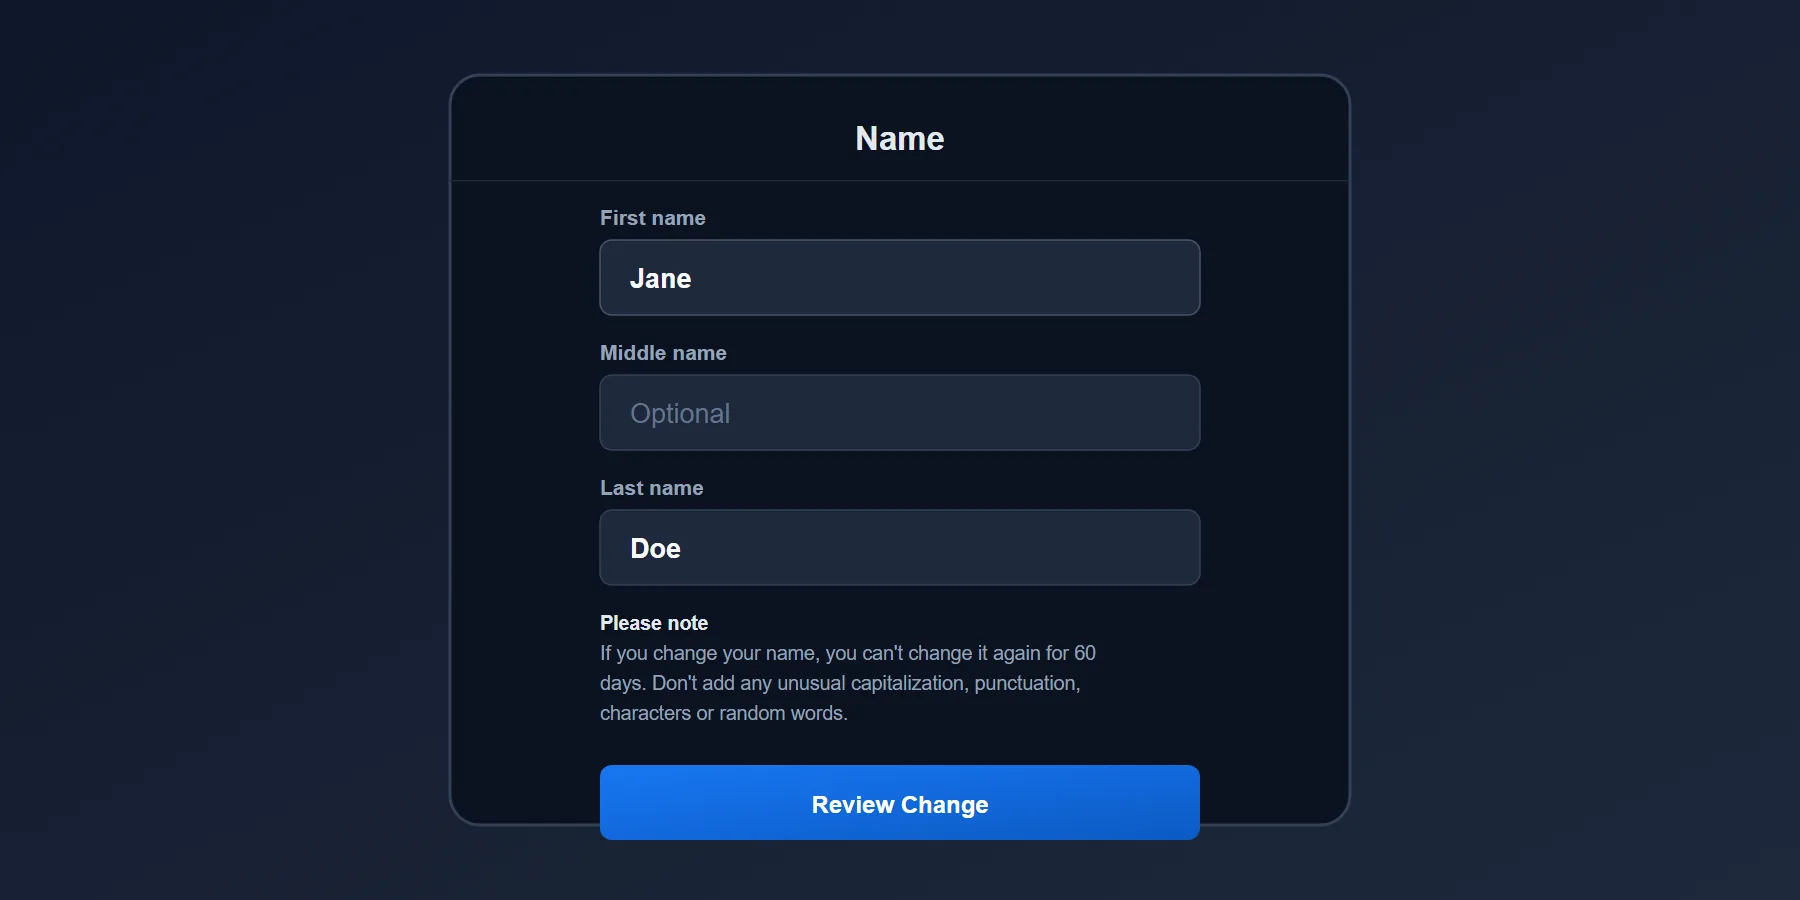Image resolution: width=1800 pixels, height=900 pixels.
Task: Select the text Jane in First name
Action: (x=660, y=278)
